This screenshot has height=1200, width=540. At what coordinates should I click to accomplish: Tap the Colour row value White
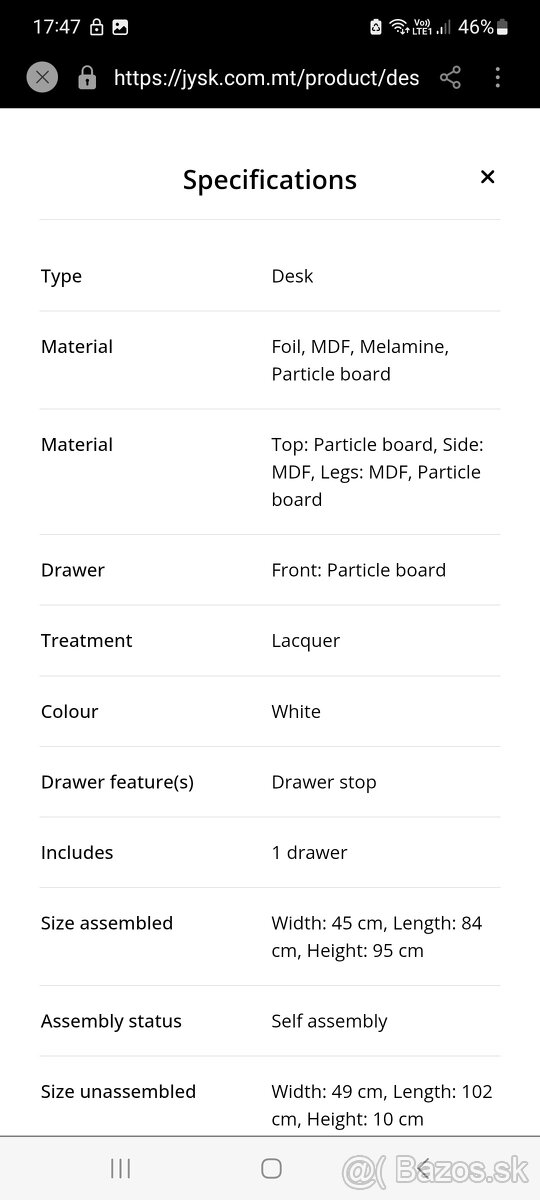point(296,712)
